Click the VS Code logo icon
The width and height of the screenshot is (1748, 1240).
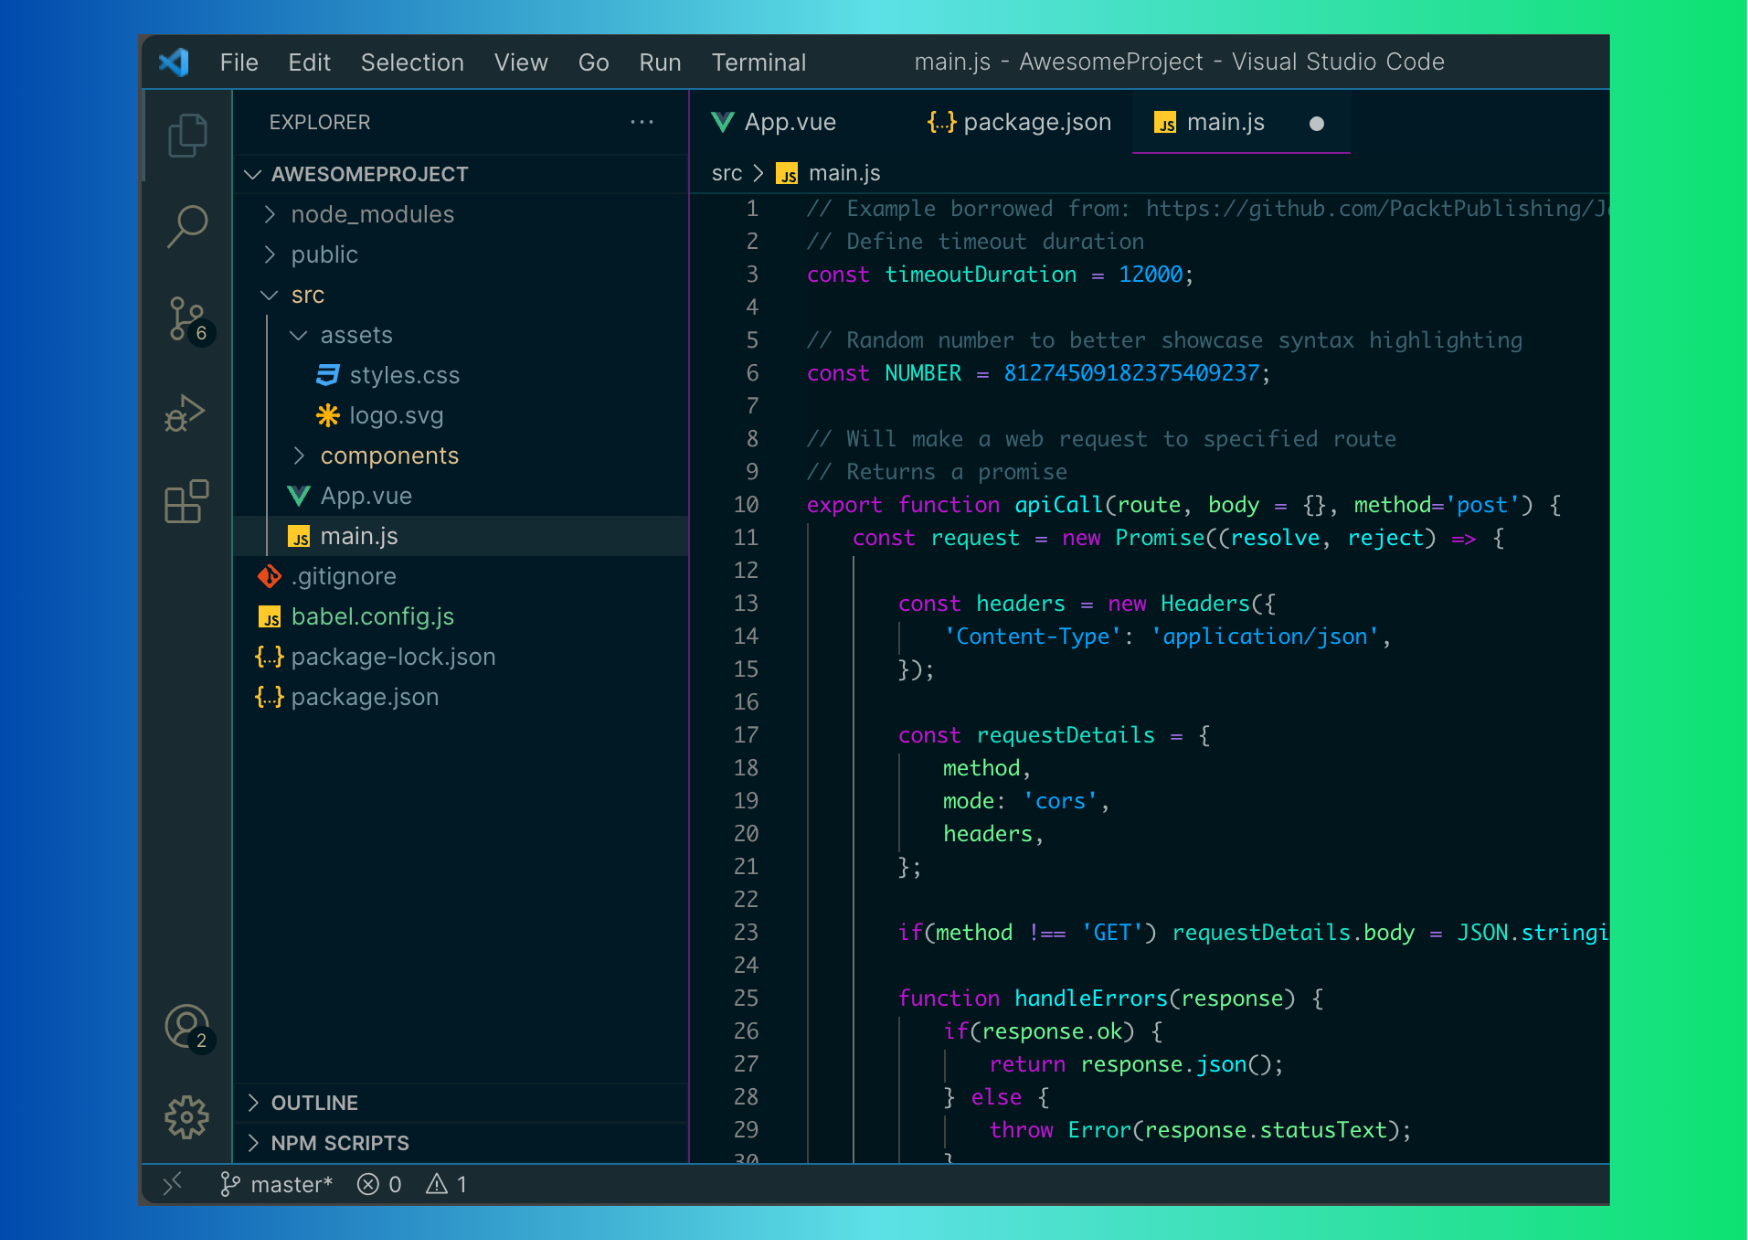pyautogui.click(x=174, y=62)
